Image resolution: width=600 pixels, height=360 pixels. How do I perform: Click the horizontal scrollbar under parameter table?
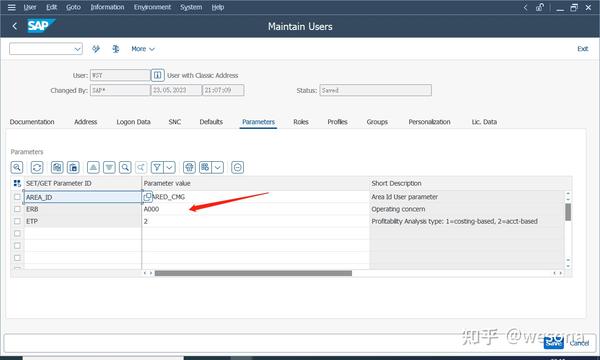[253, 273]
